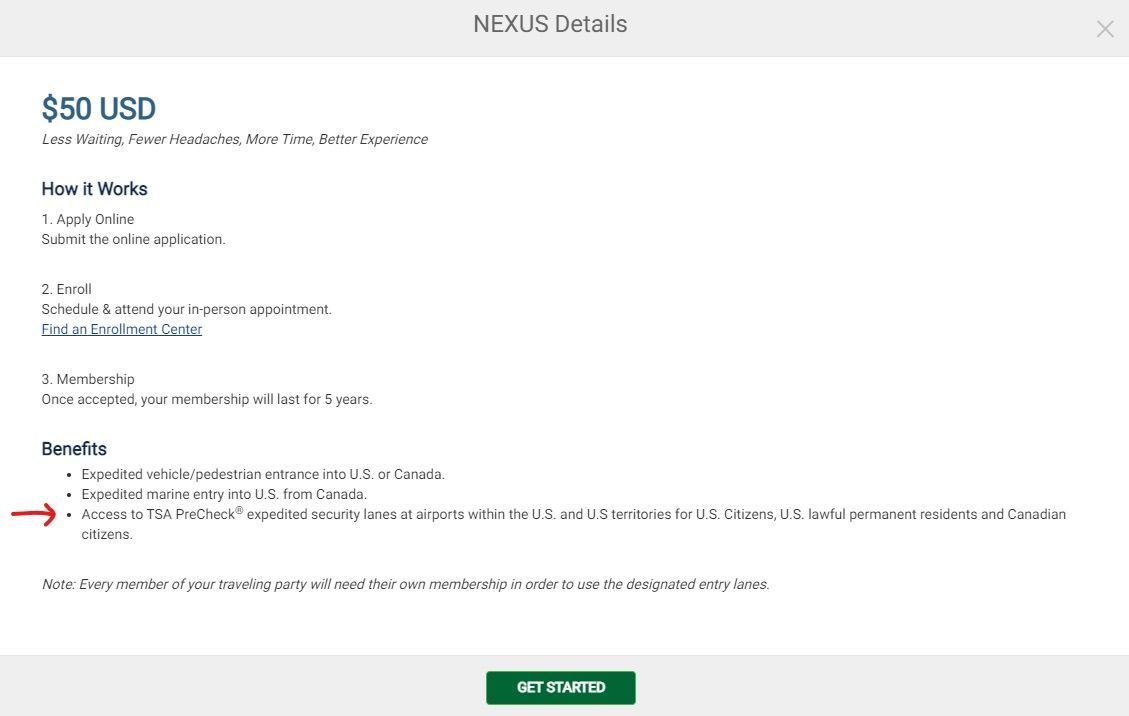Click the Benefits heading

(74, 449)
